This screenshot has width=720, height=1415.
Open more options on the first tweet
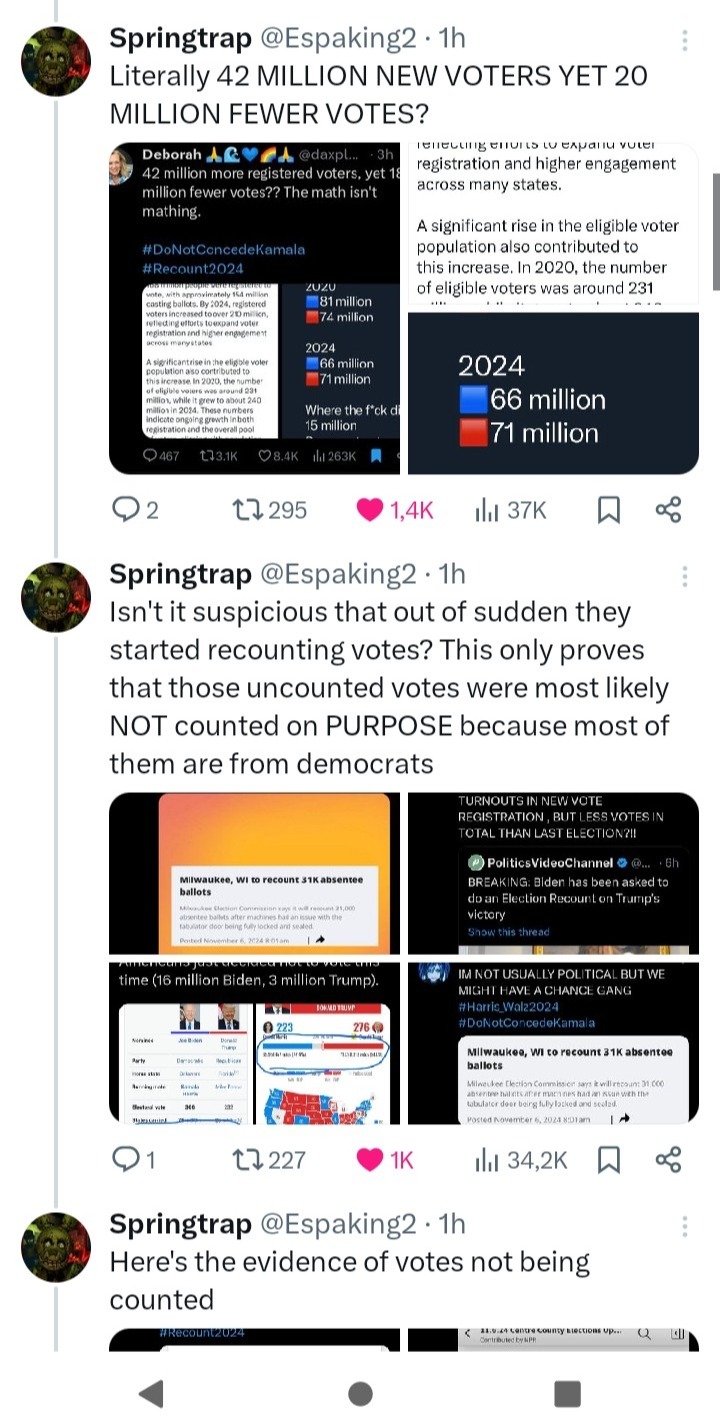685,40
